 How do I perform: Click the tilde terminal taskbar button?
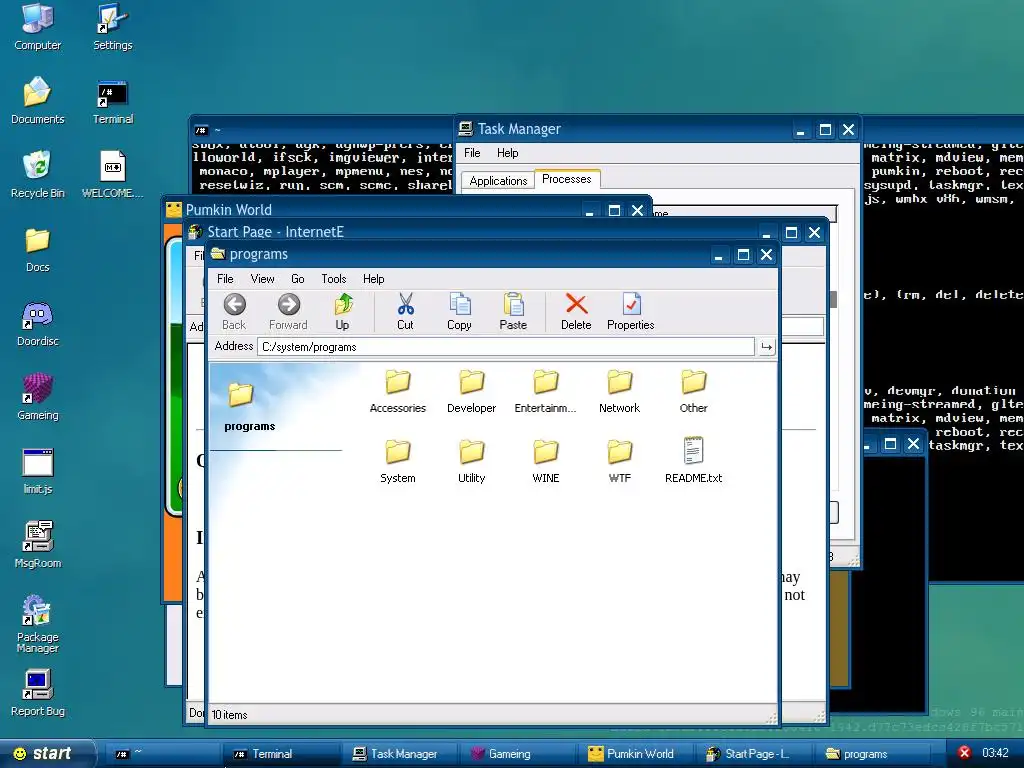click(163, 754)
